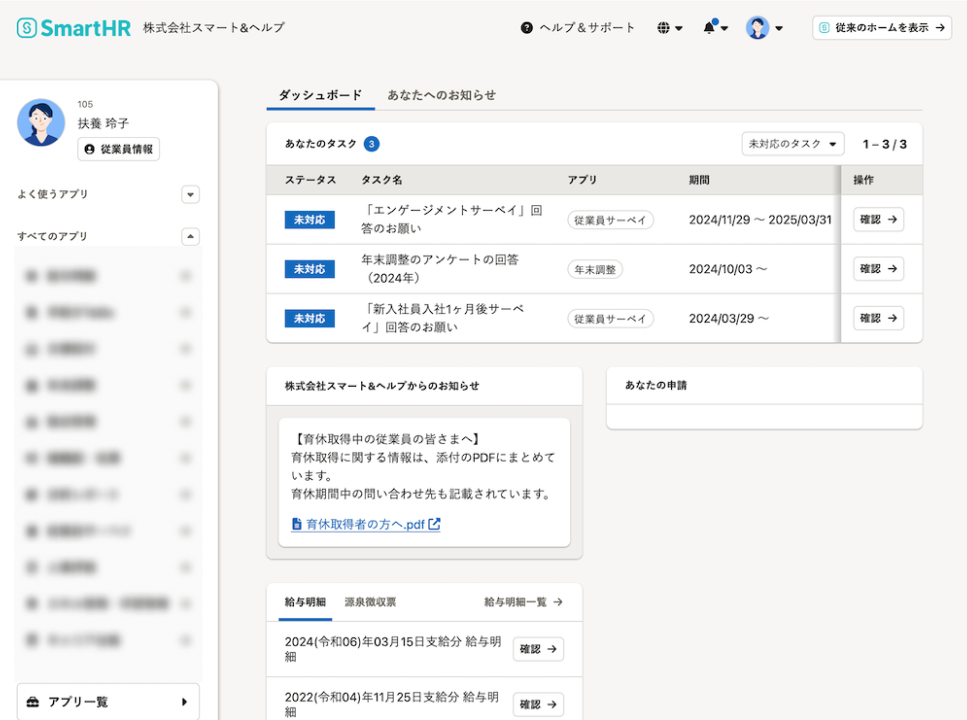This screenshot has height=720, width=967.
Task: Click the ステータス column header
Action: coord(310,180)
